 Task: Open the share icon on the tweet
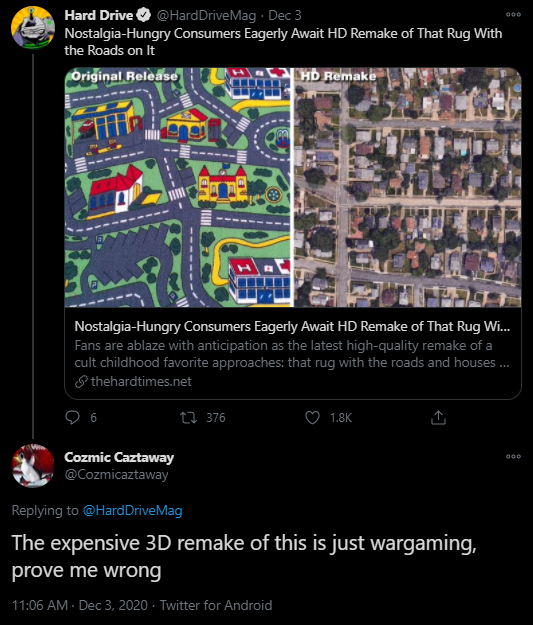[x=438, y=417]
